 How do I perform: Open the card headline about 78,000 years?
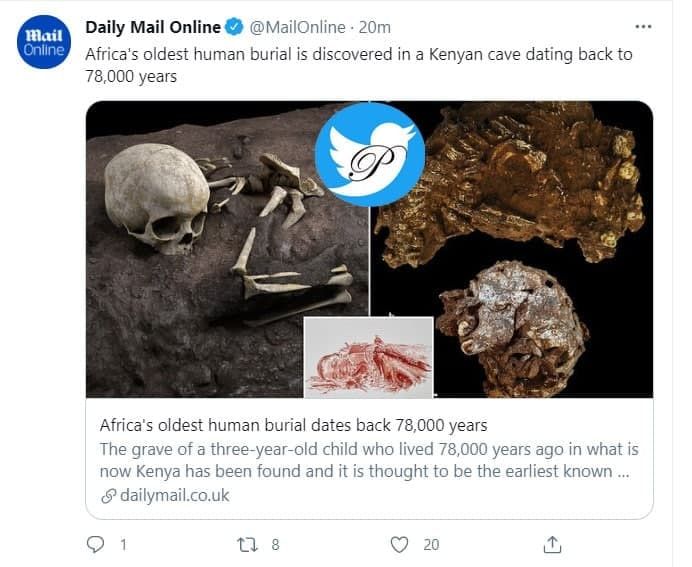pos(293,425)
